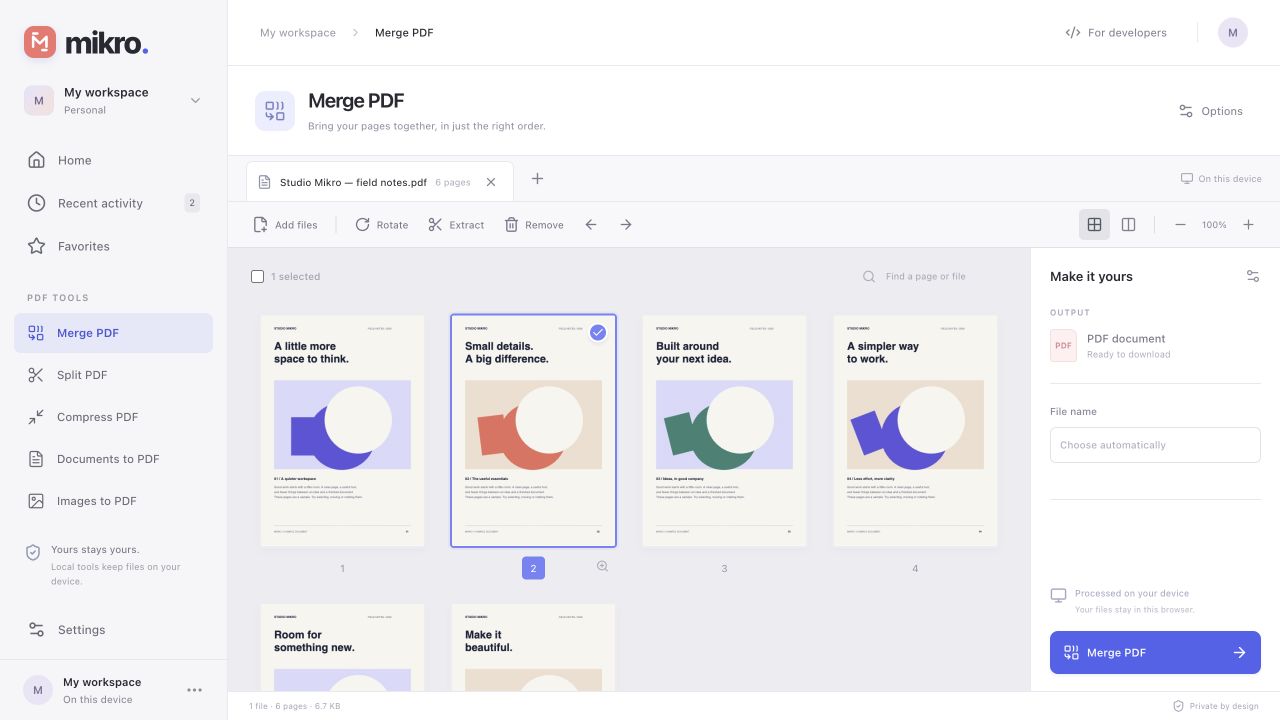Deselect page 2 via its checkmark
This screenshot has width=1280, height=720.
pyautogui.click(x=598, y=333)
